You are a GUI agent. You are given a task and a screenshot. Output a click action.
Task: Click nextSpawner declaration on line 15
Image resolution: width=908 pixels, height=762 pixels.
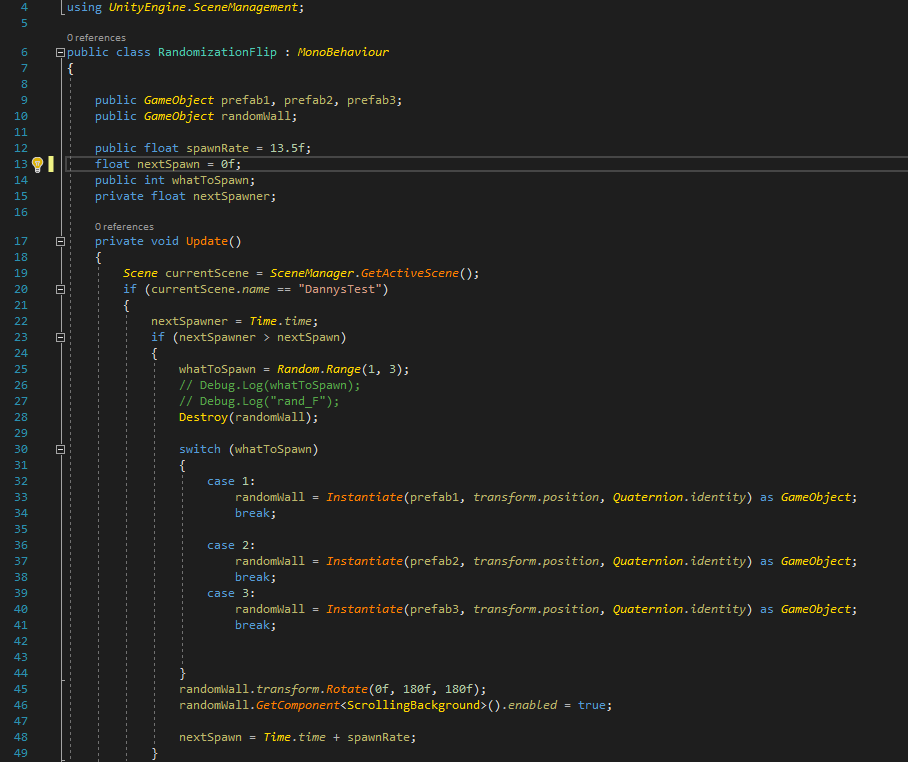coord(232,196)
